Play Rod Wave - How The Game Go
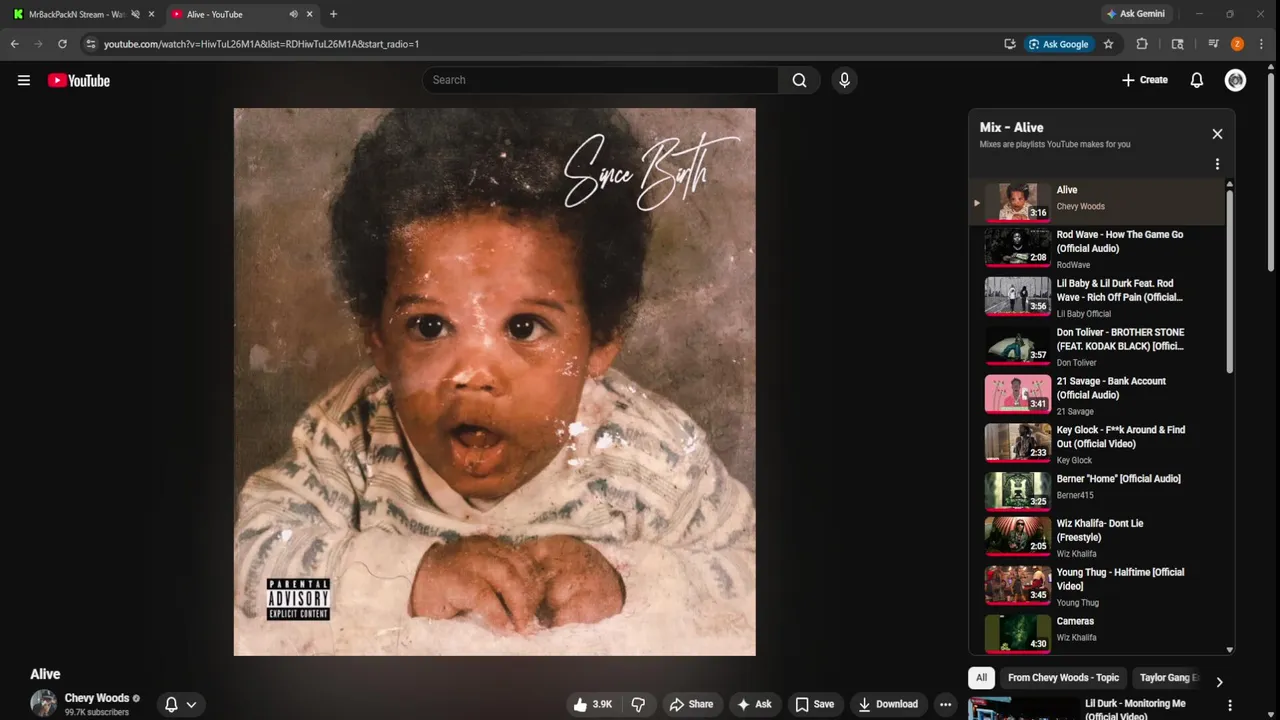 [1097, 249]
